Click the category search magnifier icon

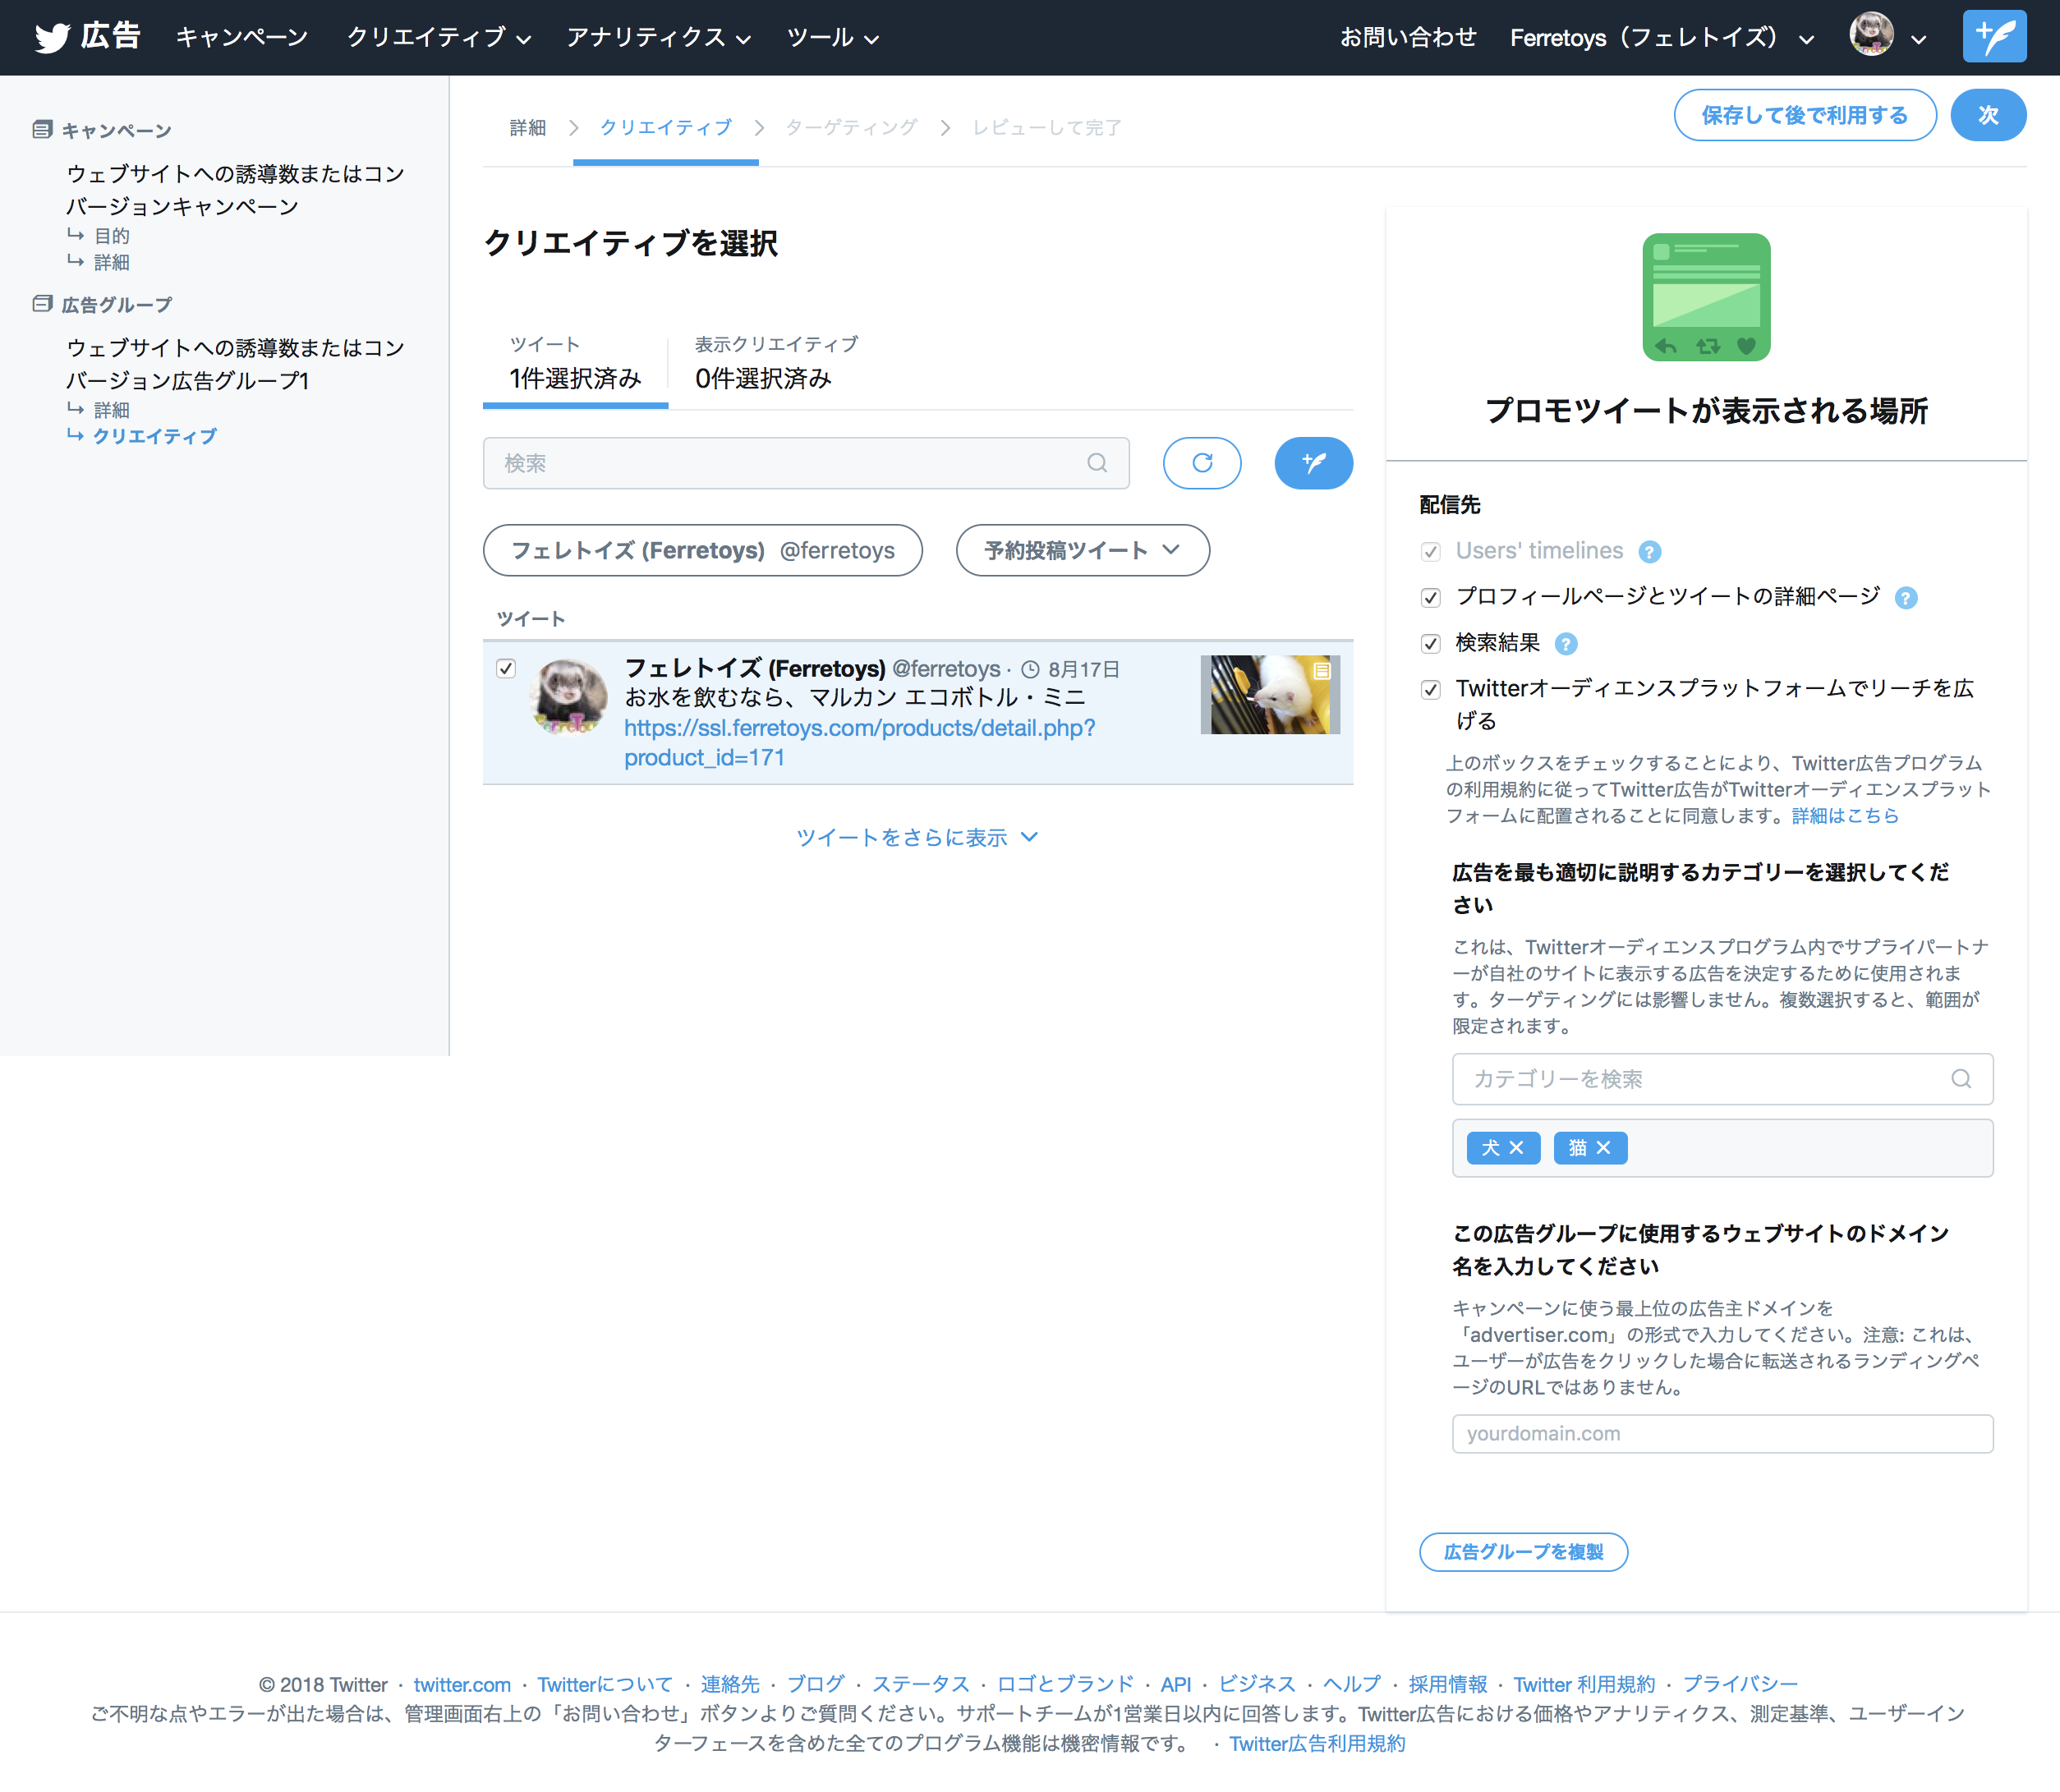pyautogui.click(x=1961, y=1079)
